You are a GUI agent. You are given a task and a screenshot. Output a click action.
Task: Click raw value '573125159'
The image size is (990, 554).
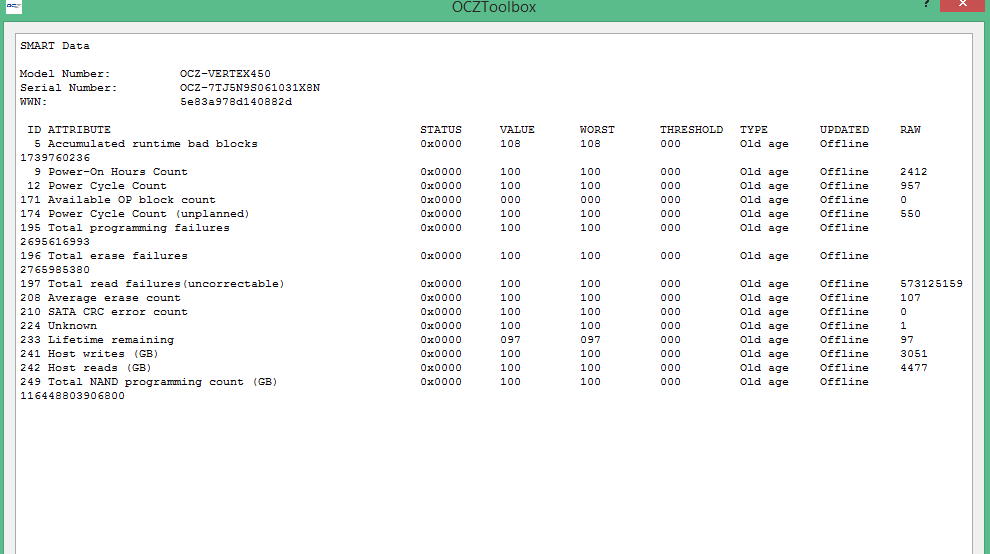point(931,284)
